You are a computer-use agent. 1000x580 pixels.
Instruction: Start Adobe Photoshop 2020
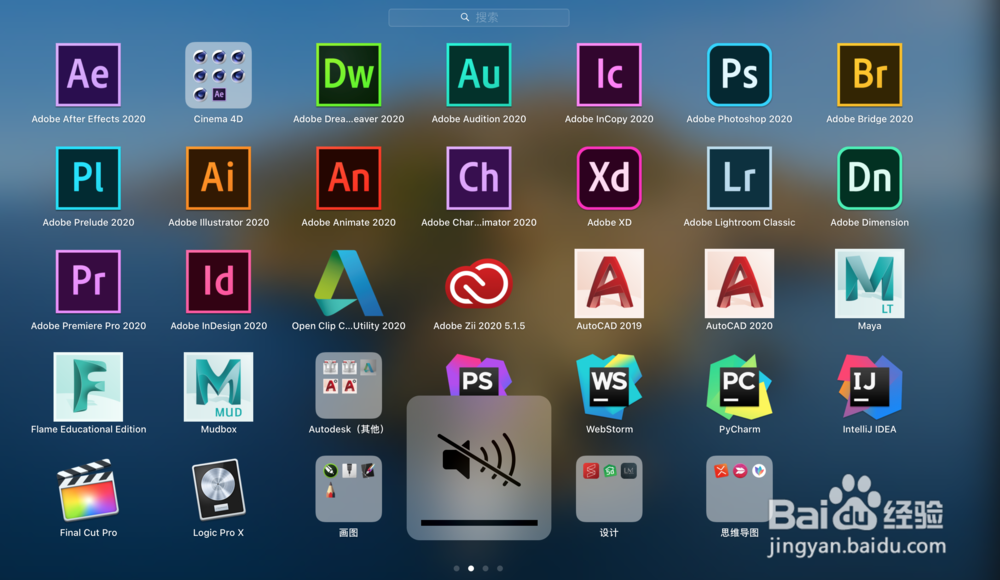pyautogui.click(x=739, y=75)
